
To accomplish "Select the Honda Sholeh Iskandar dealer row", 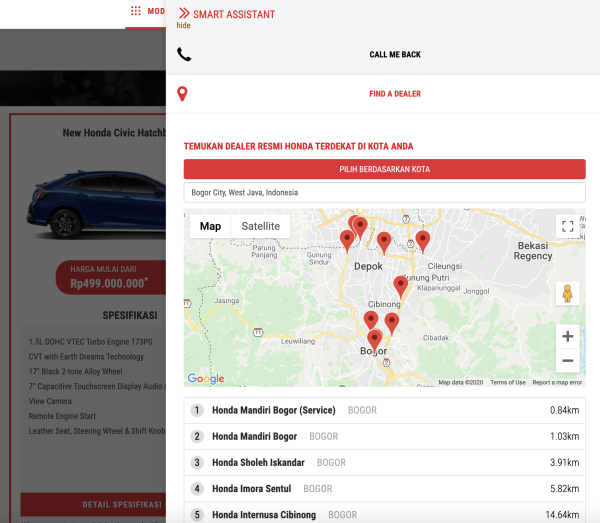I will pos(385,463).
